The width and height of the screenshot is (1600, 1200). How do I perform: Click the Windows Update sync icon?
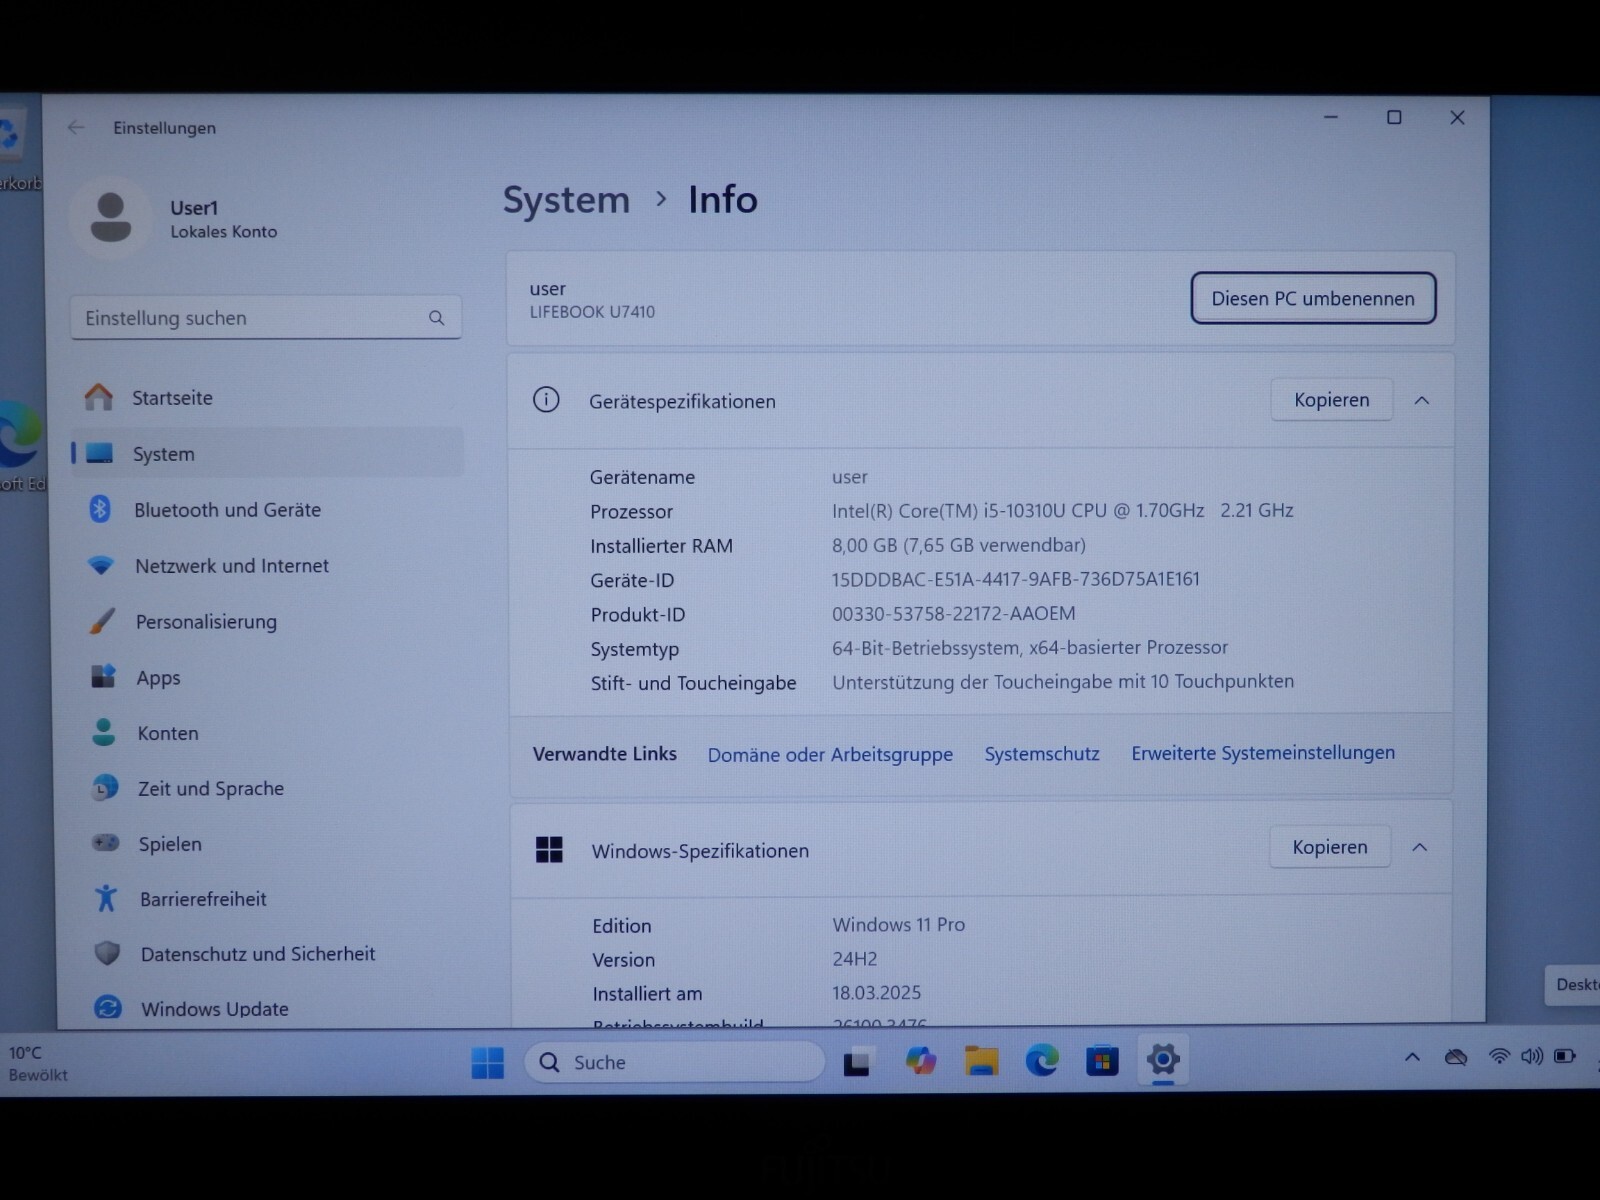pos(108,1008)
